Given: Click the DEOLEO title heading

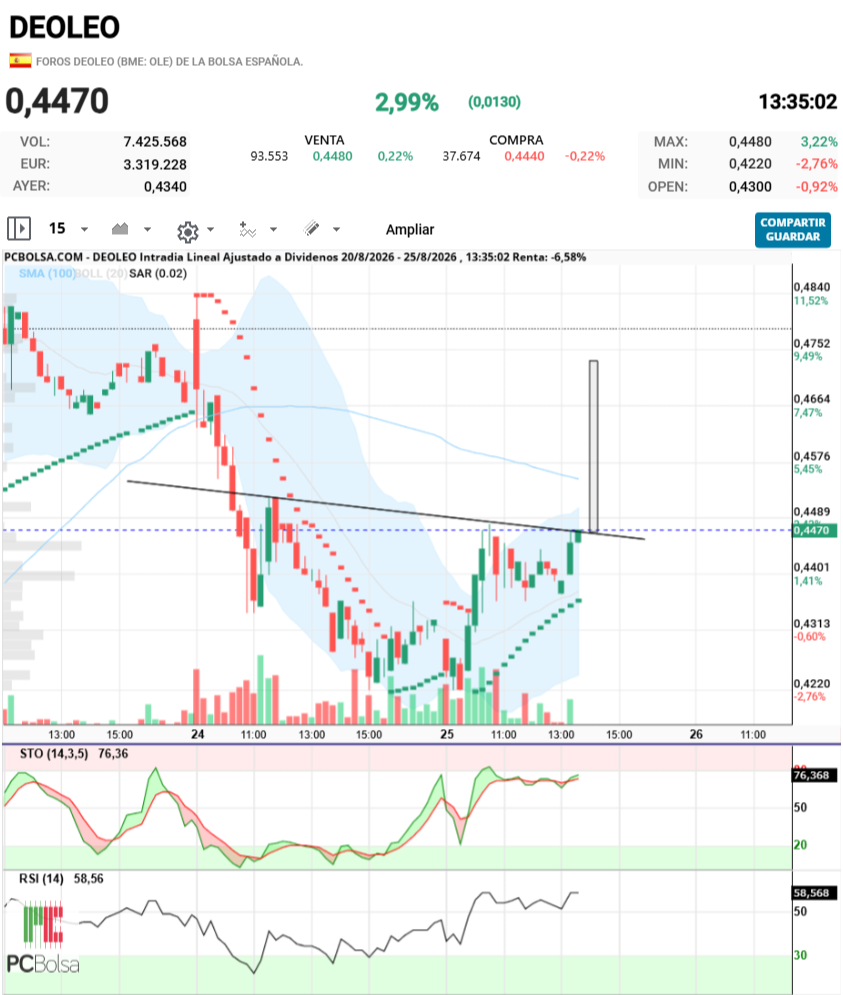Looking at the screenshot, I should click(x=64, y=27).
